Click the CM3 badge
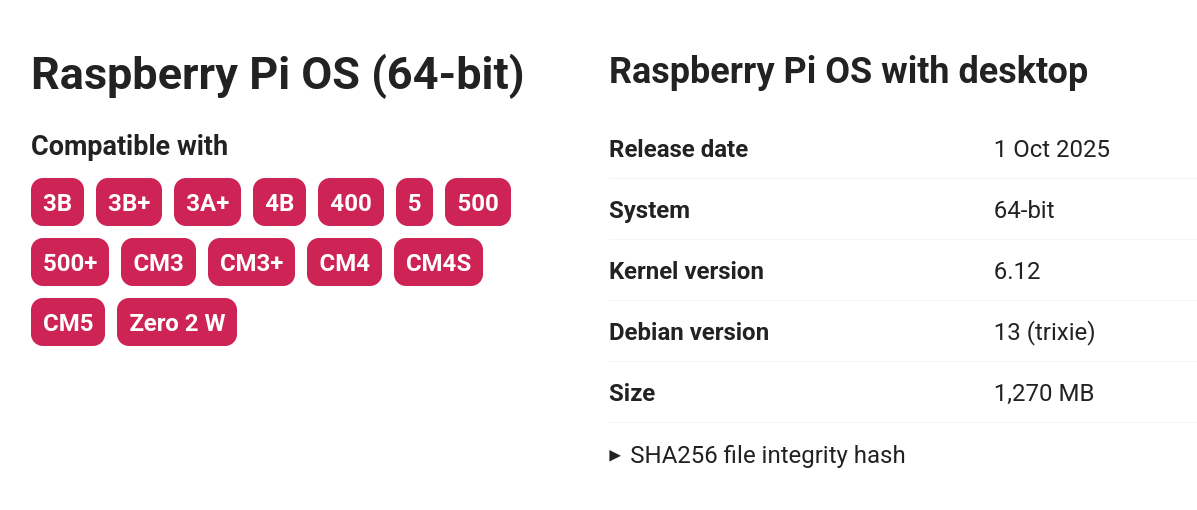1197x510 pixels. click(x=159, y=263)
